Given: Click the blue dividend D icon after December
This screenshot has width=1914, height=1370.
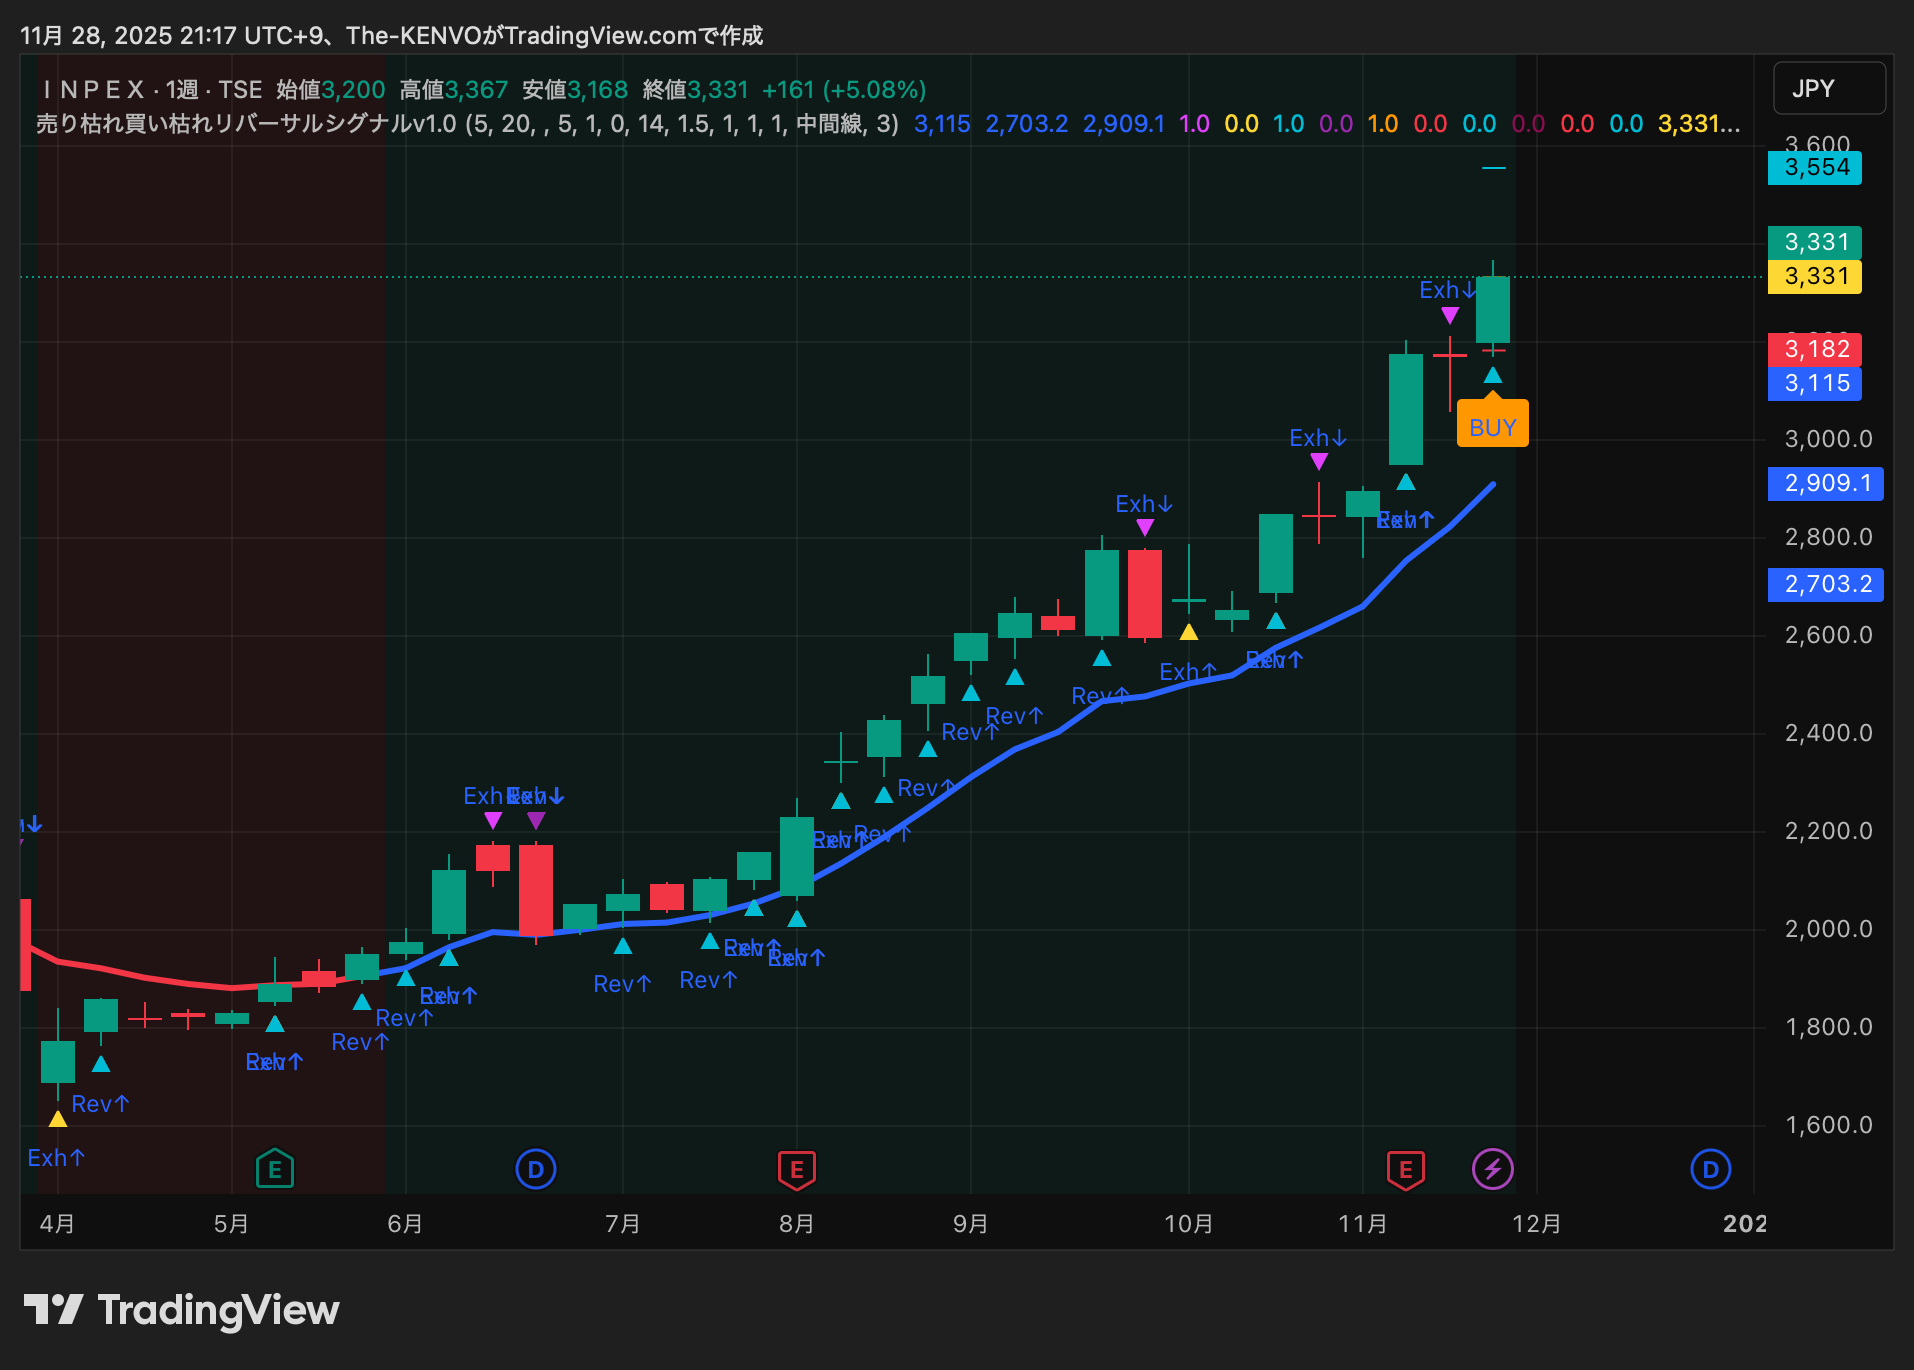Looking at the screenshot, I should point(1710,1168).
